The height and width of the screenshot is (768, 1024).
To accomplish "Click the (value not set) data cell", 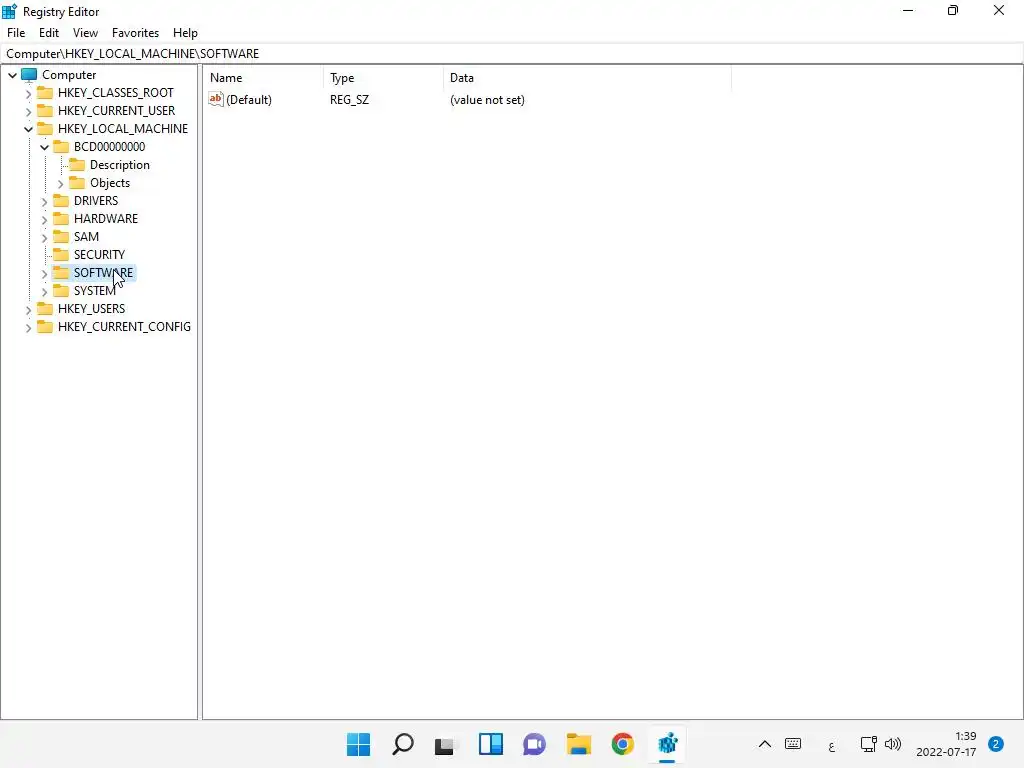I will (x=487, y=100).
